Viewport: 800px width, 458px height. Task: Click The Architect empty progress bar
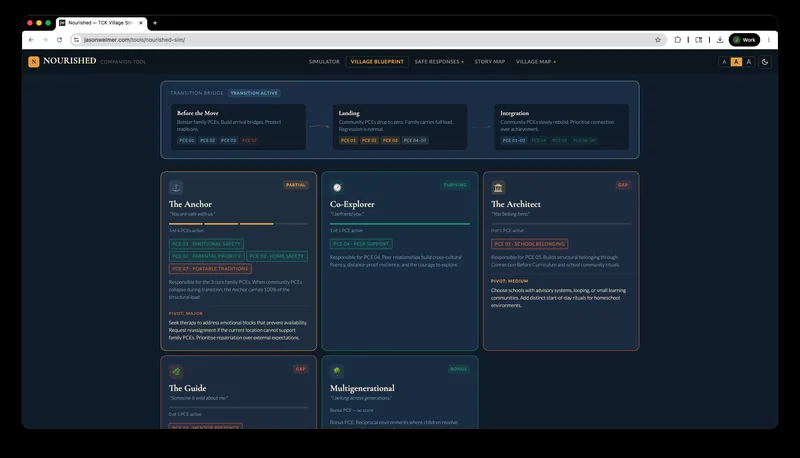[x=561, y=223]
